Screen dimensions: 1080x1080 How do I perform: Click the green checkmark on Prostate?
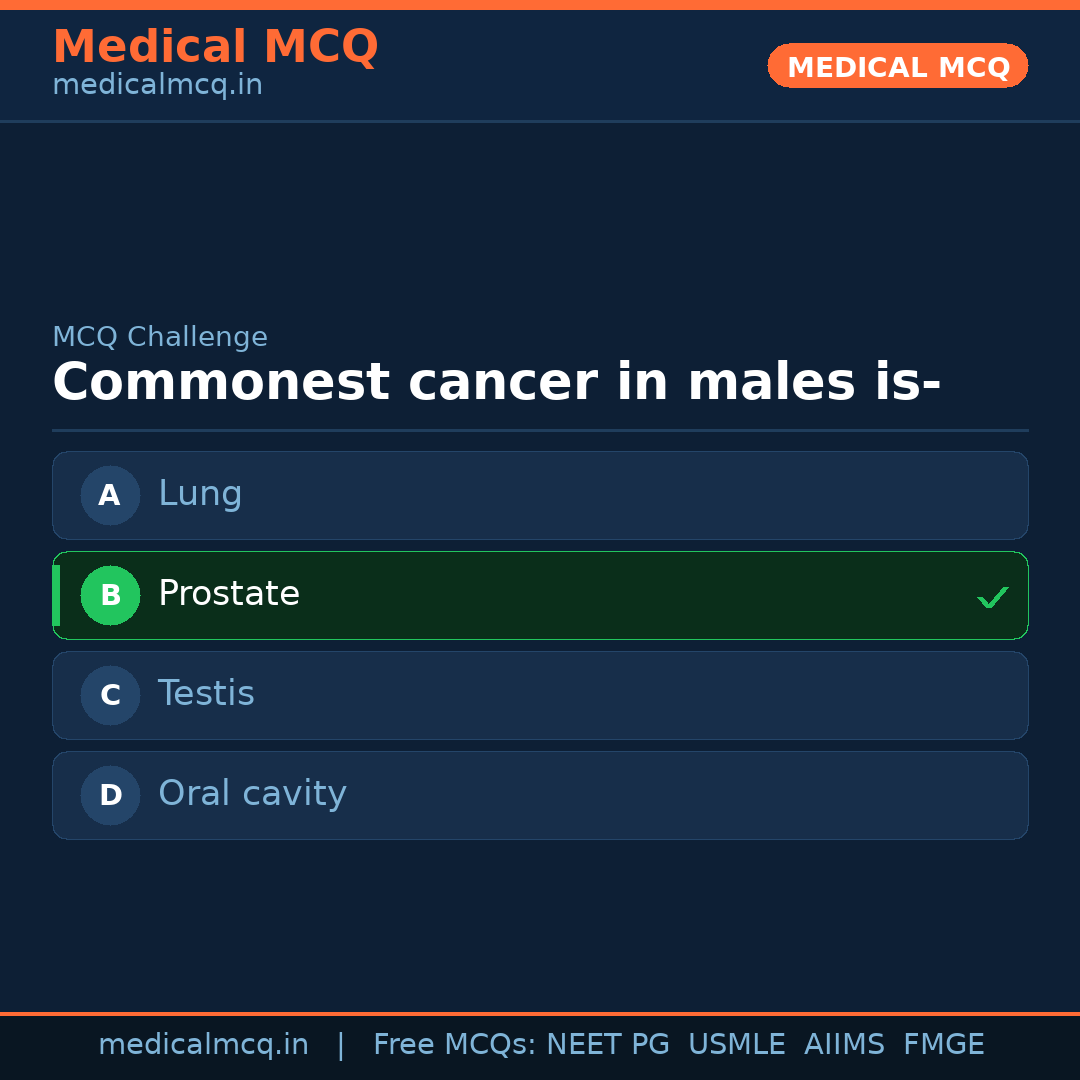[993, 597]
